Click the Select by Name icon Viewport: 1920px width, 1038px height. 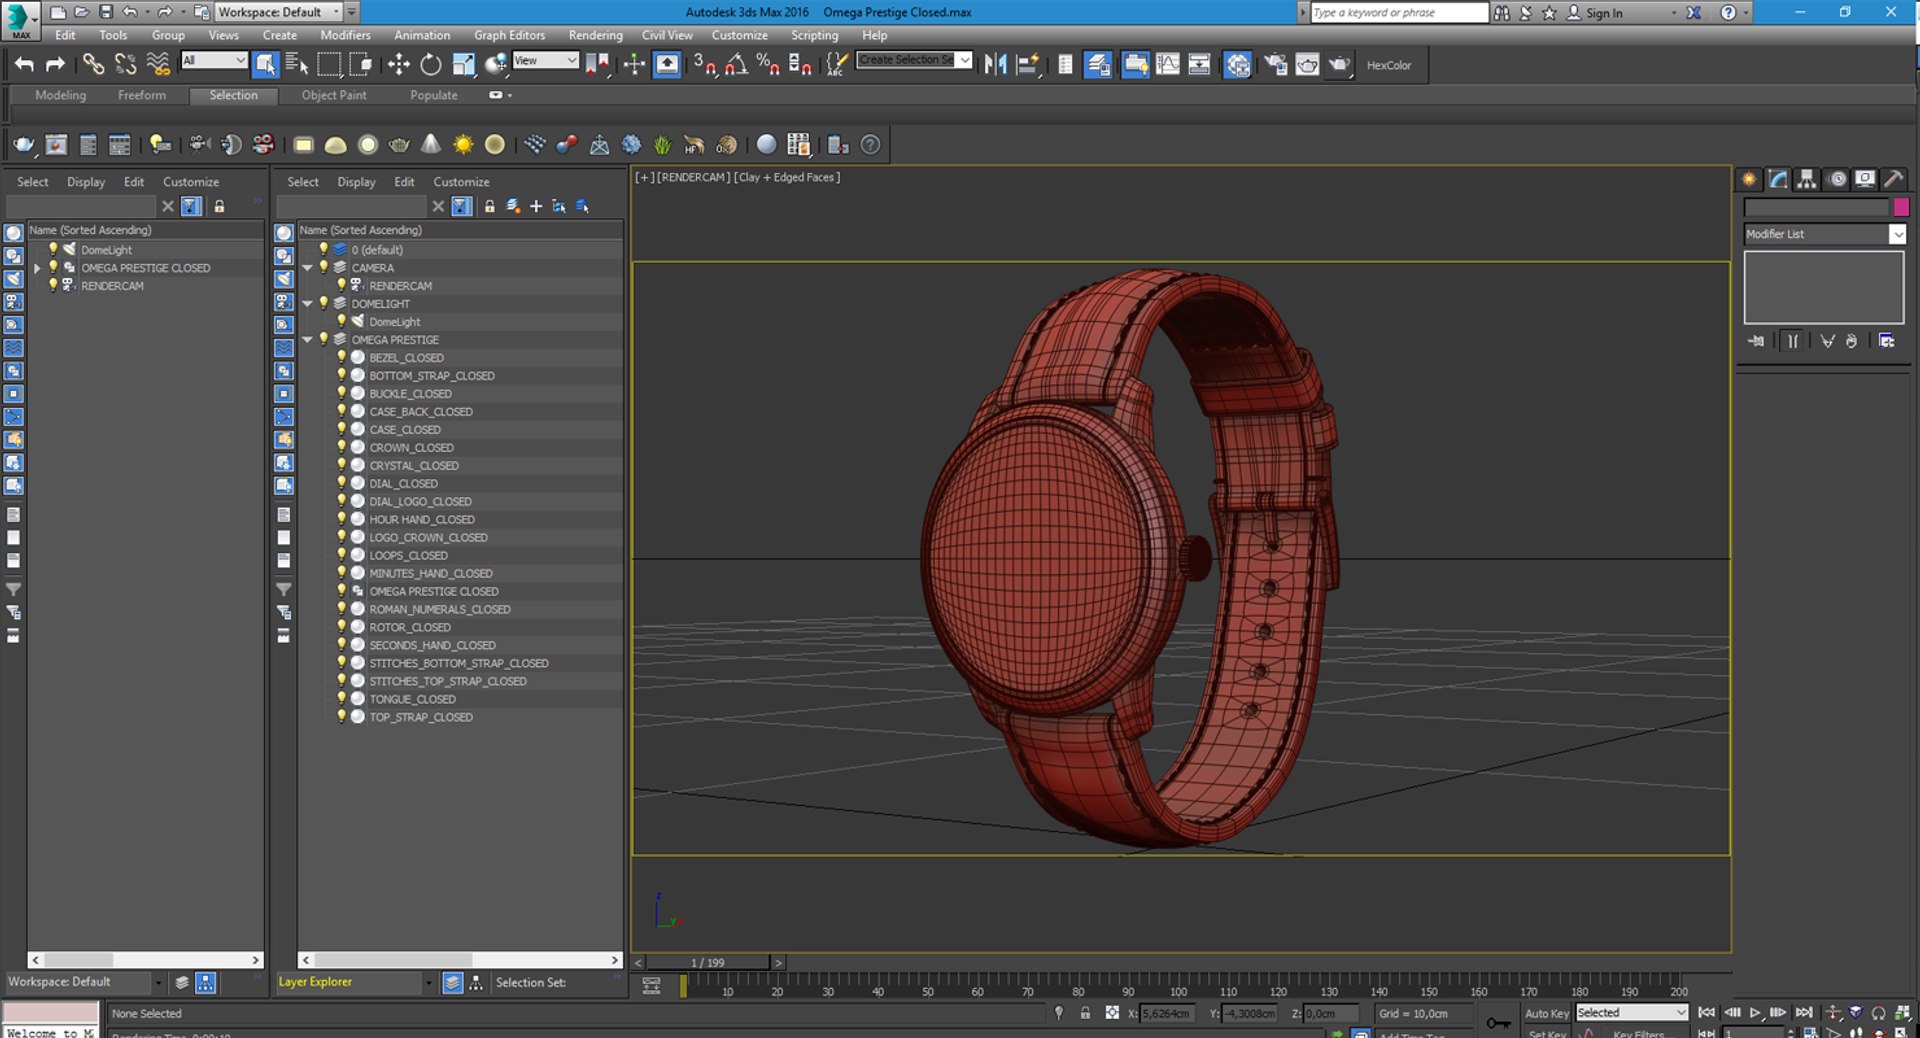pos(297,65)
